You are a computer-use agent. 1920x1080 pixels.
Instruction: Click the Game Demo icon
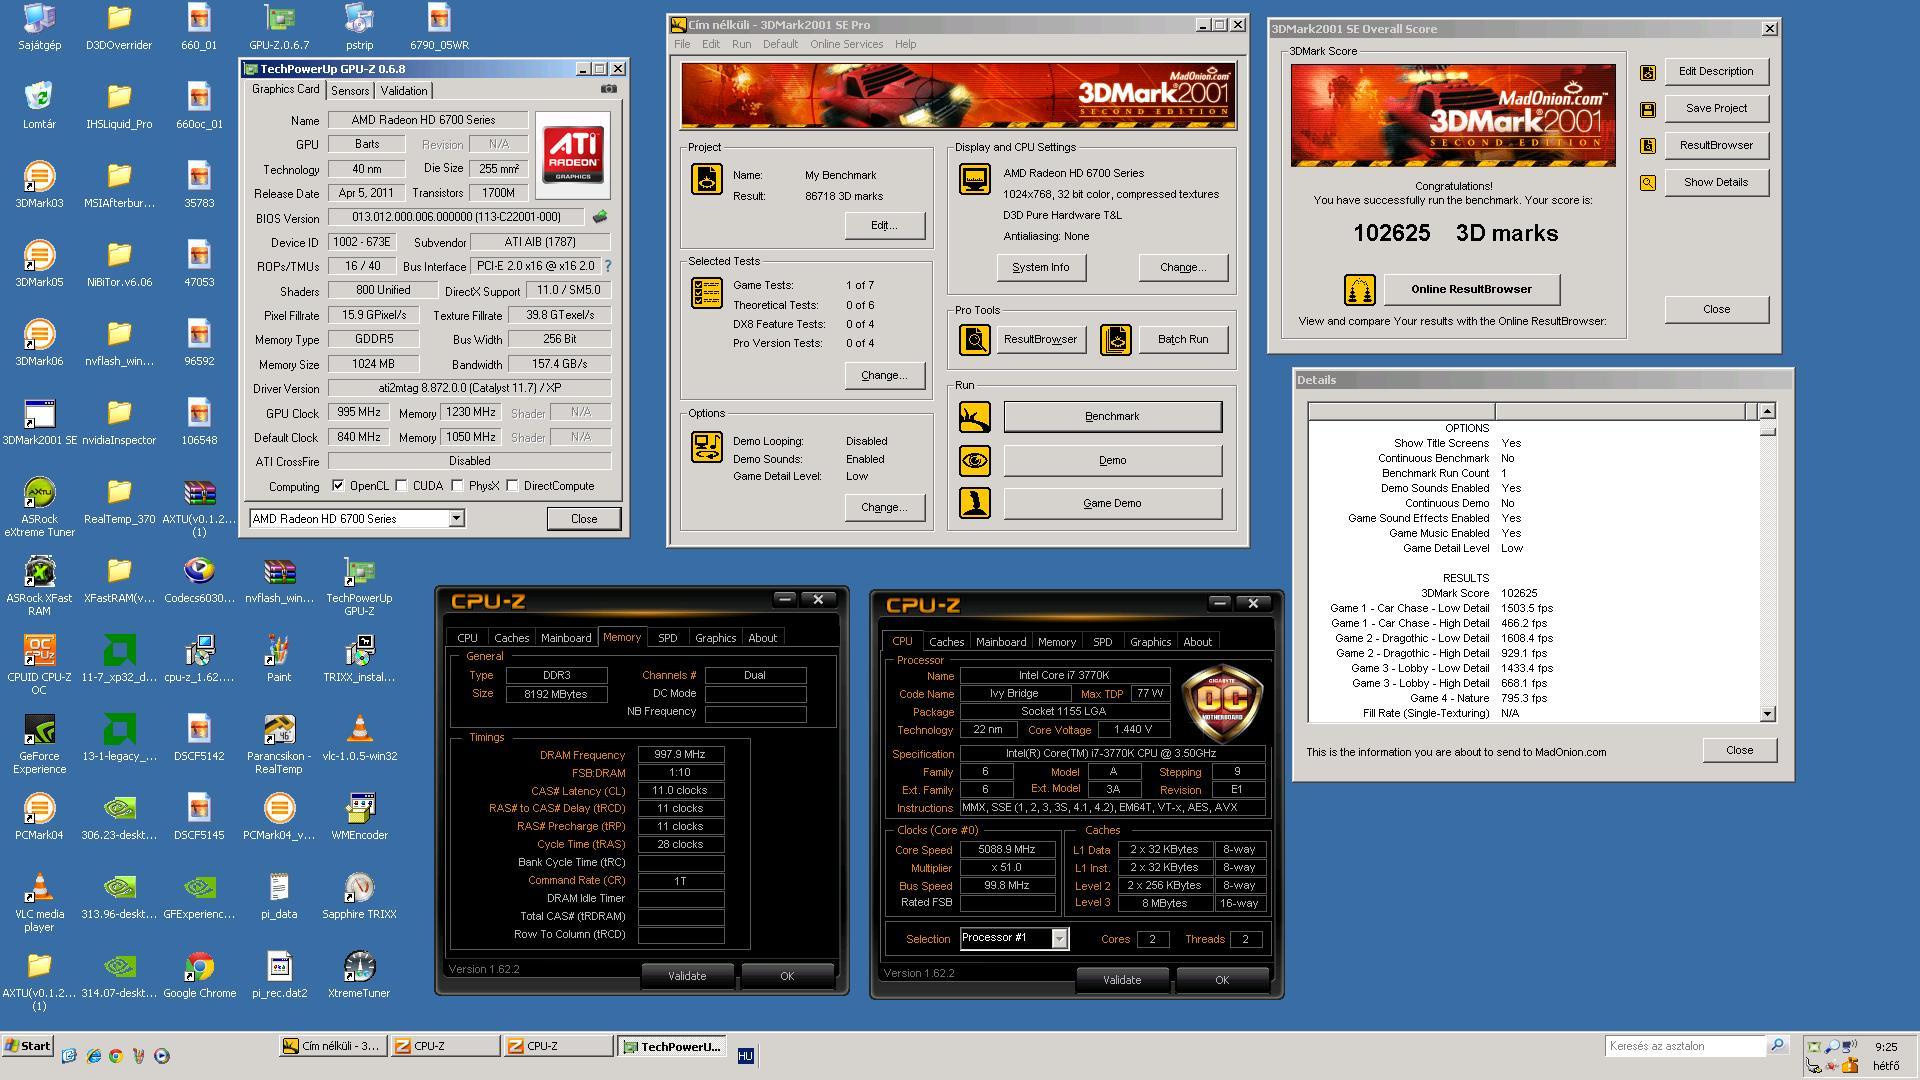pos(975,503)
